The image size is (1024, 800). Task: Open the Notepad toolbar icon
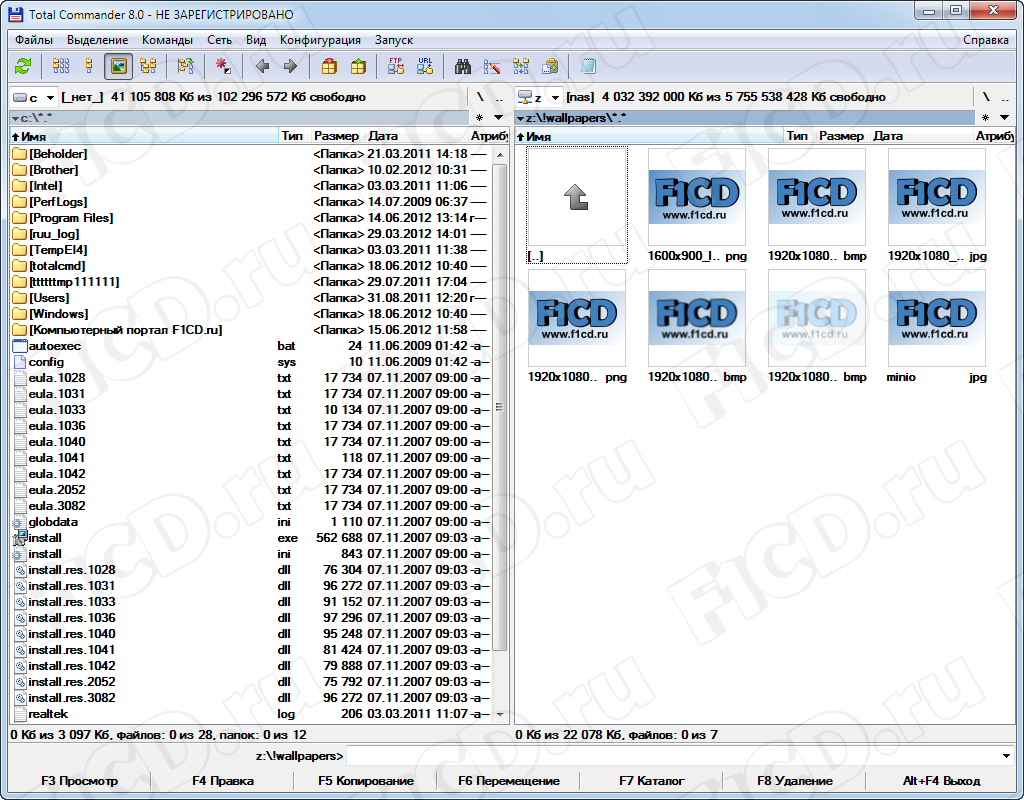588,66
